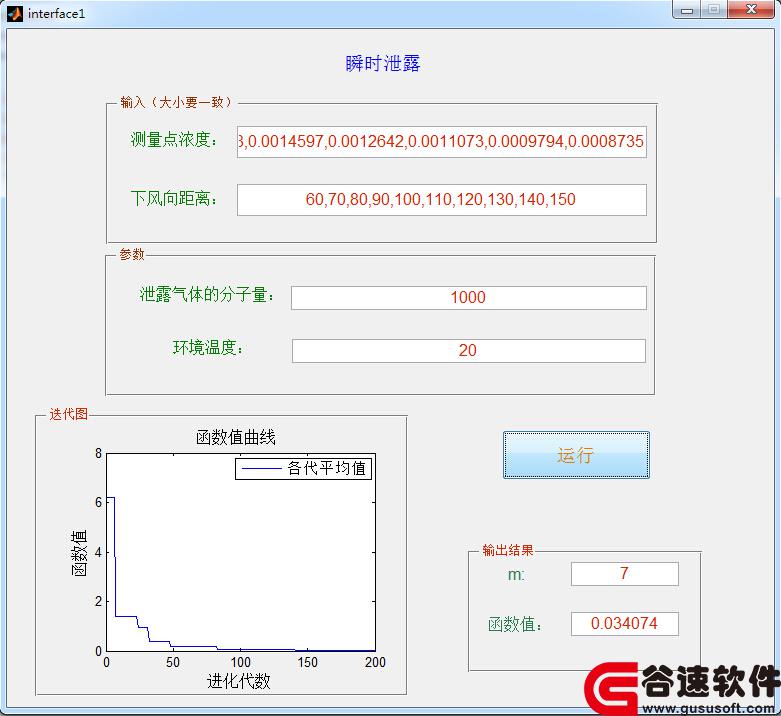Minimize the interface1 window
This screenshot has width=781, height=716.
687,10
